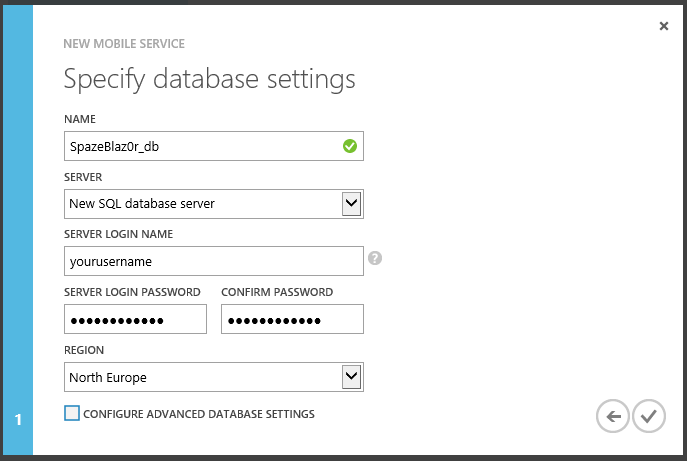The image size is (687, 461).
Task: Click the 'Specify database settings' heading
Action: 209,78
